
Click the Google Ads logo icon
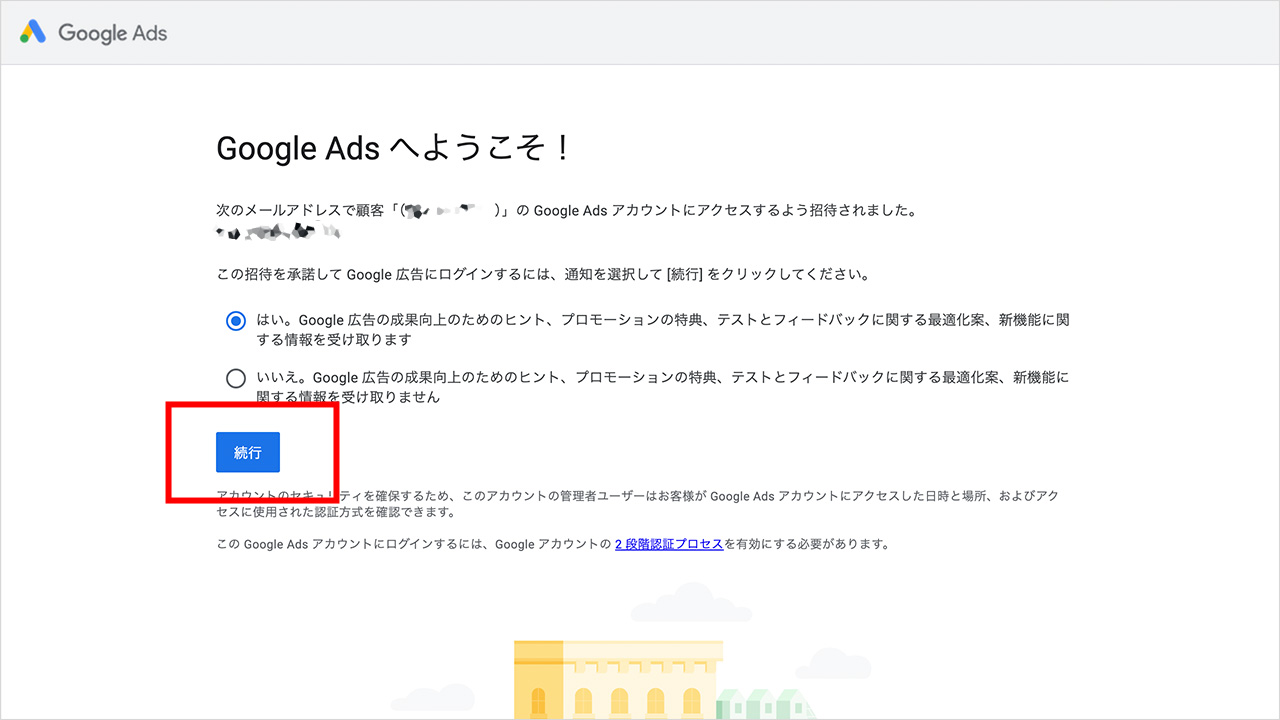coord(33,32)
